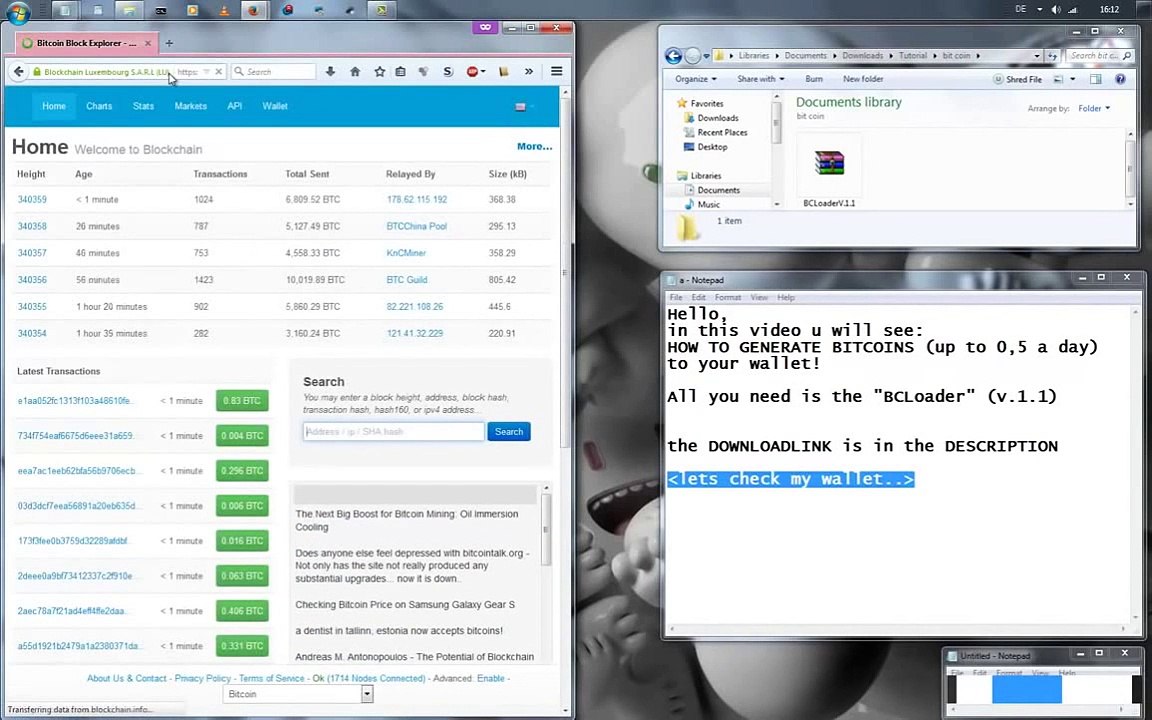Expand the Share with dropdown
1152x720 pixels.
[760, 79]
